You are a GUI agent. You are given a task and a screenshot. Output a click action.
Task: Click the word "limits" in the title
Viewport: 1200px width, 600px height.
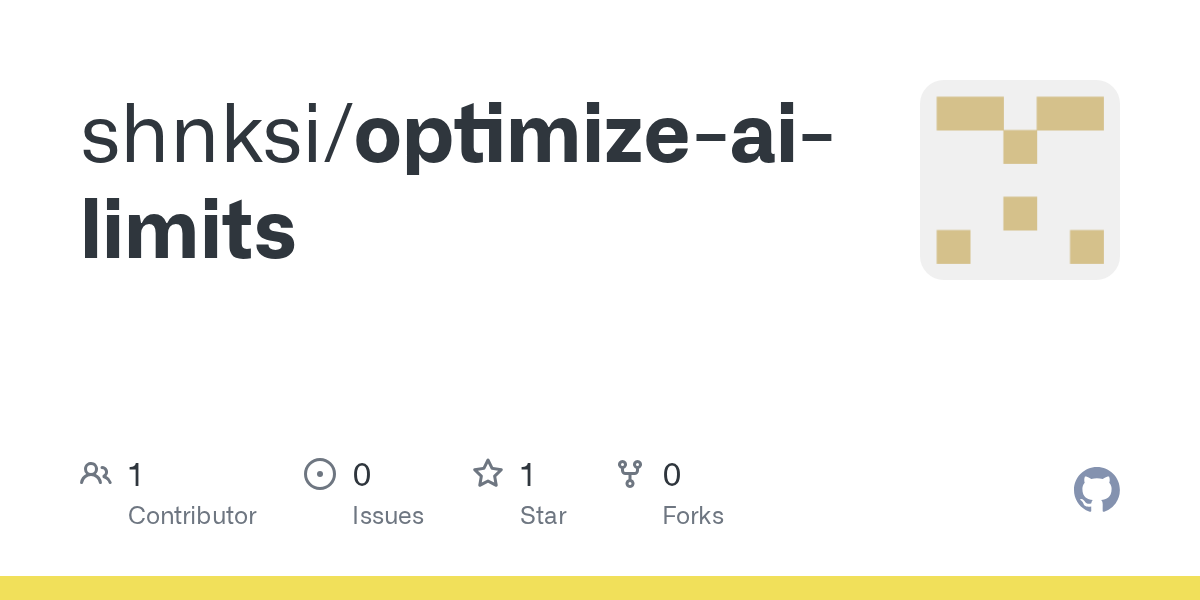[188, 229]
